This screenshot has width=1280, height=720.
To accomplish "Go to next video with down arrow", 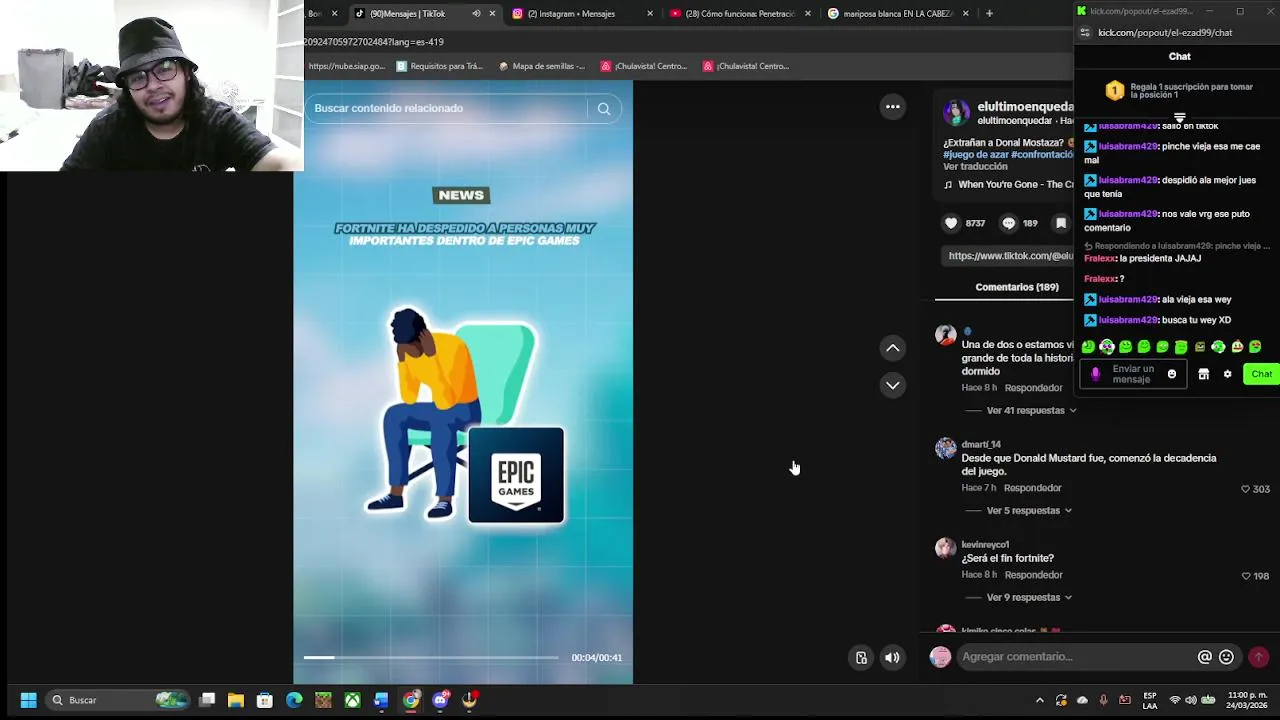I will tap(893, 385).
